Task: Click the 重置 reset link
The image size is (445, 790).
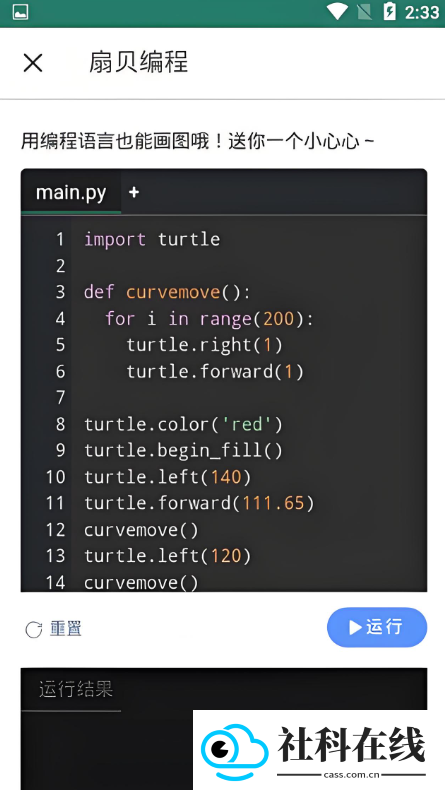Action: 66,628
